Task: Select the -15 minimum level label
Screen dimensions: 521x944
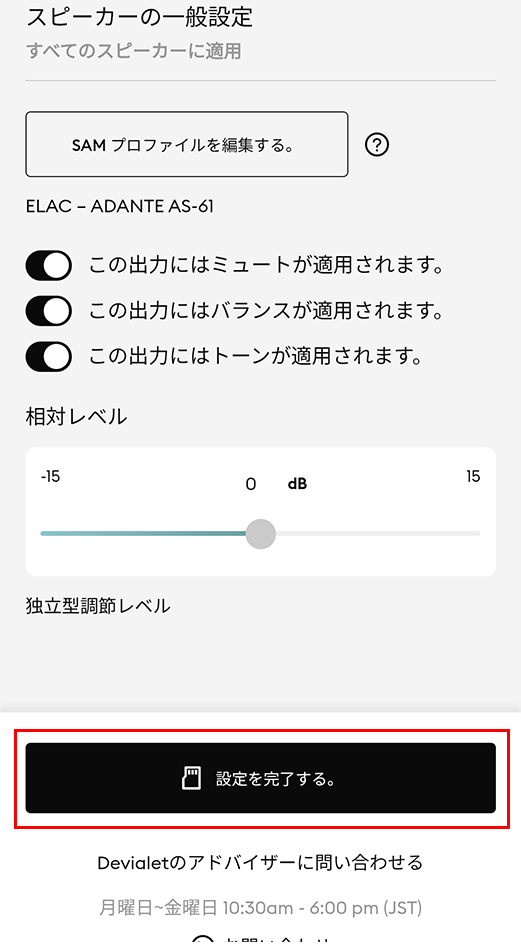Action: click(50, 477)
